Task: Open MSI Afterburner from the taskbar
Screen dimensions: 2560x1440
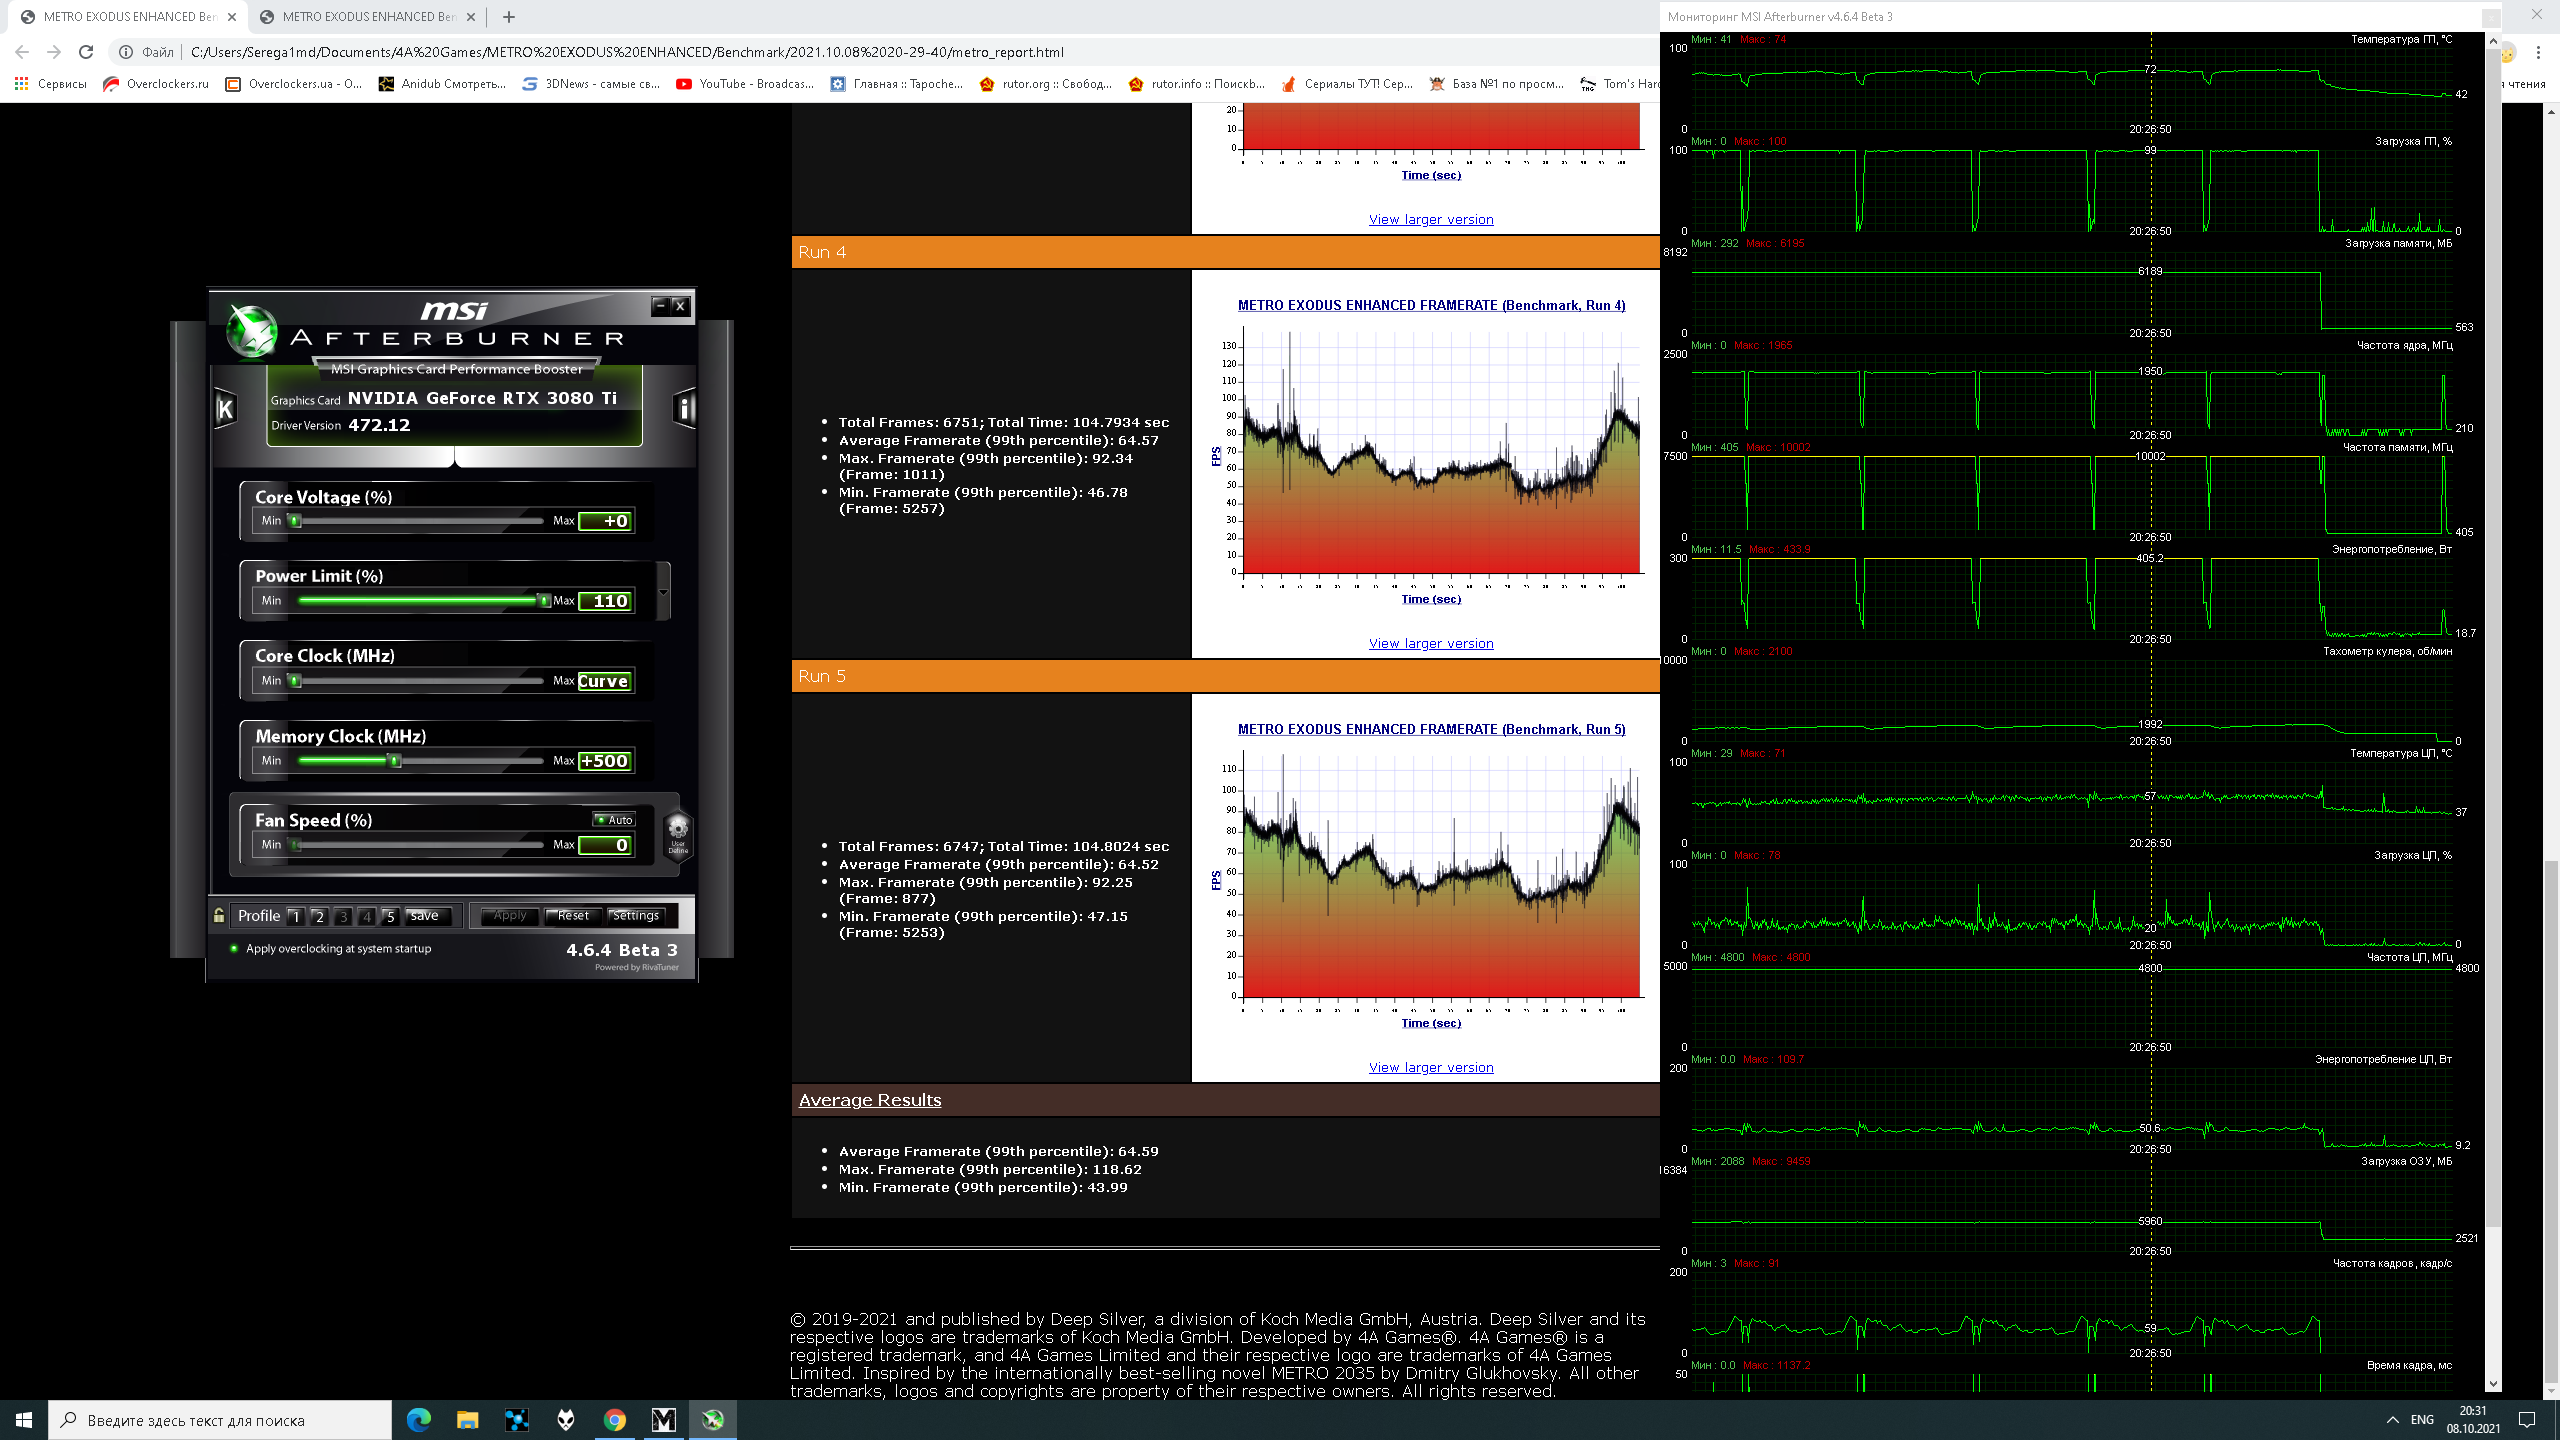Action: pos(712,1419)
